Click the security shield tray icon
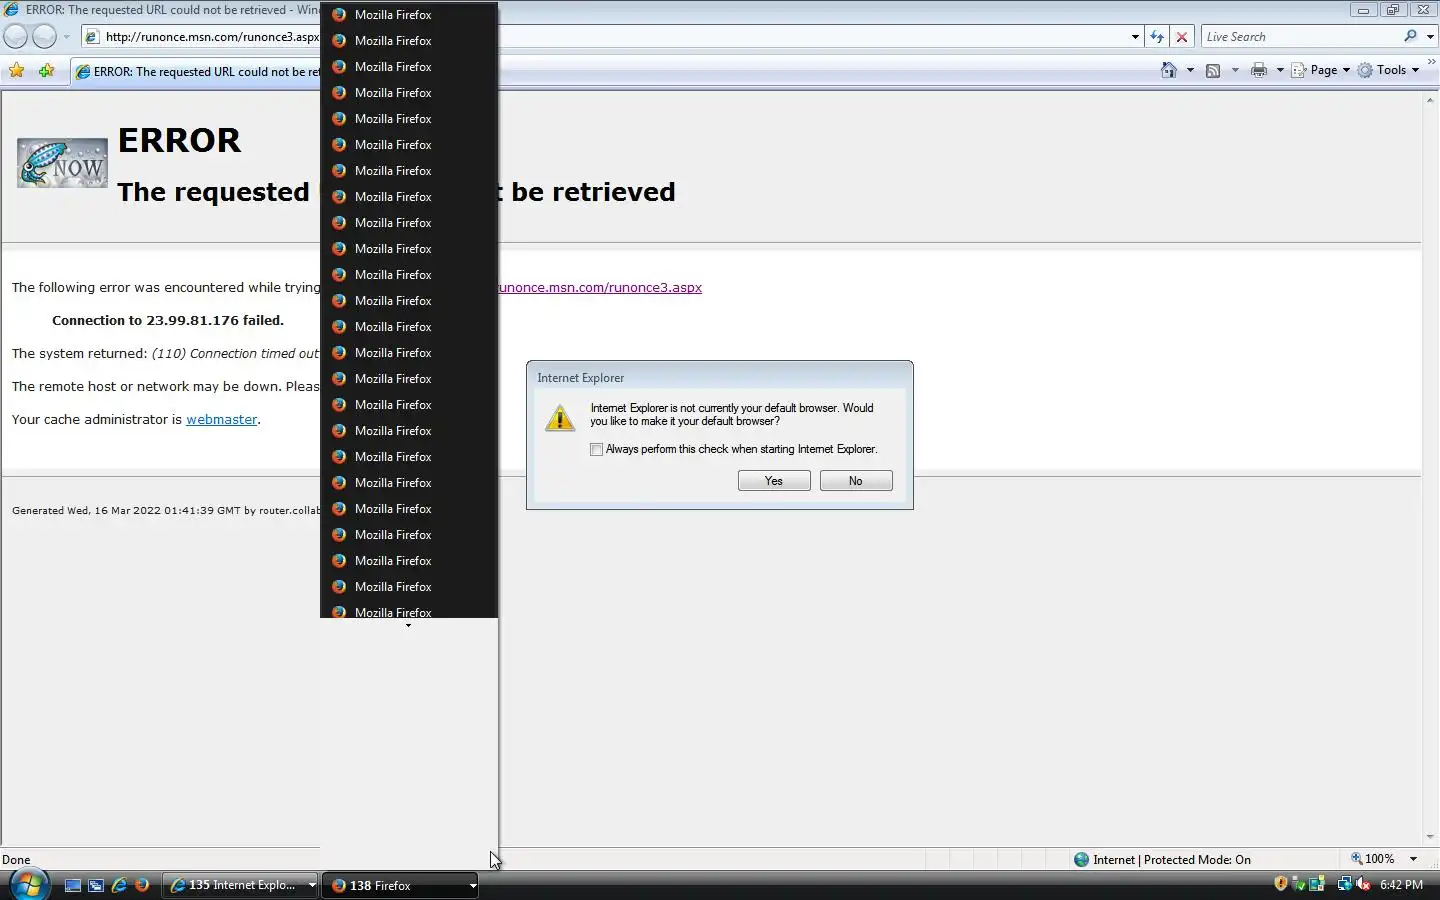 pos(1281,884)
